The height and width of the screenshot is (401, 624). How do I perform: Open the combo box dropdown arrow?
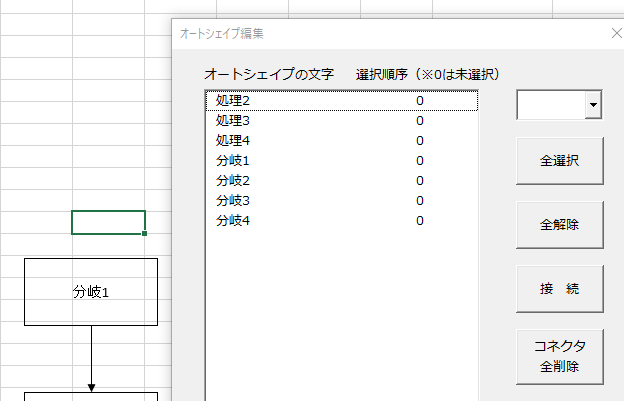point(593,105)
